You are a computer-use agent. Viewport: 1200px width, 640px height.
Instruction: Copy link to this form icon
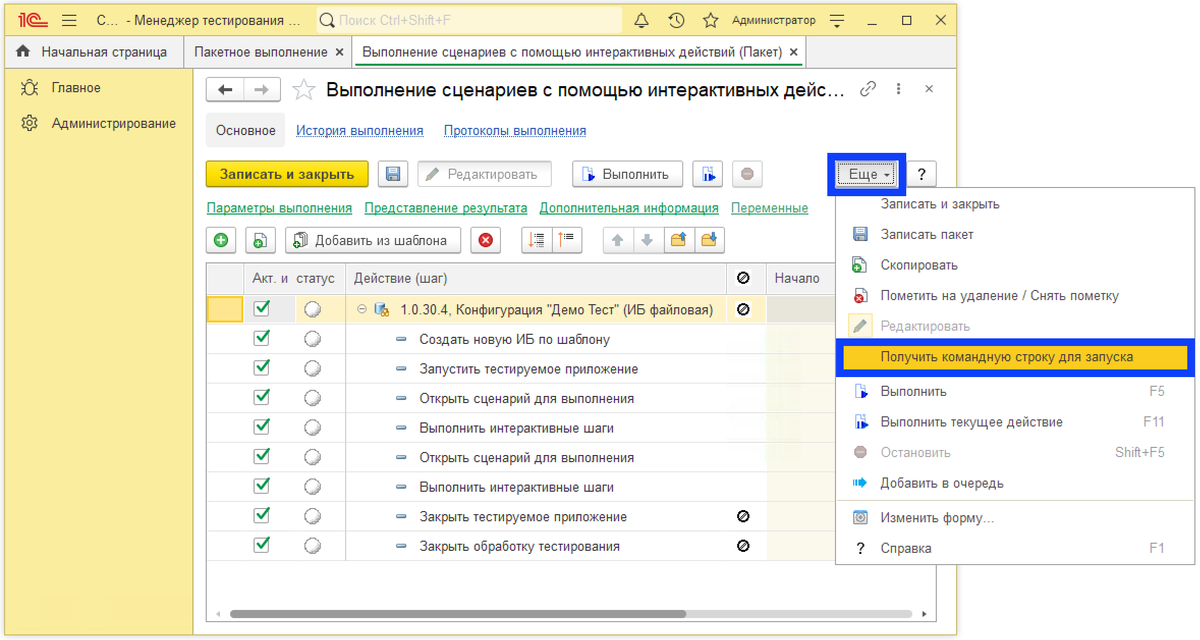click(x=868, y=89)
